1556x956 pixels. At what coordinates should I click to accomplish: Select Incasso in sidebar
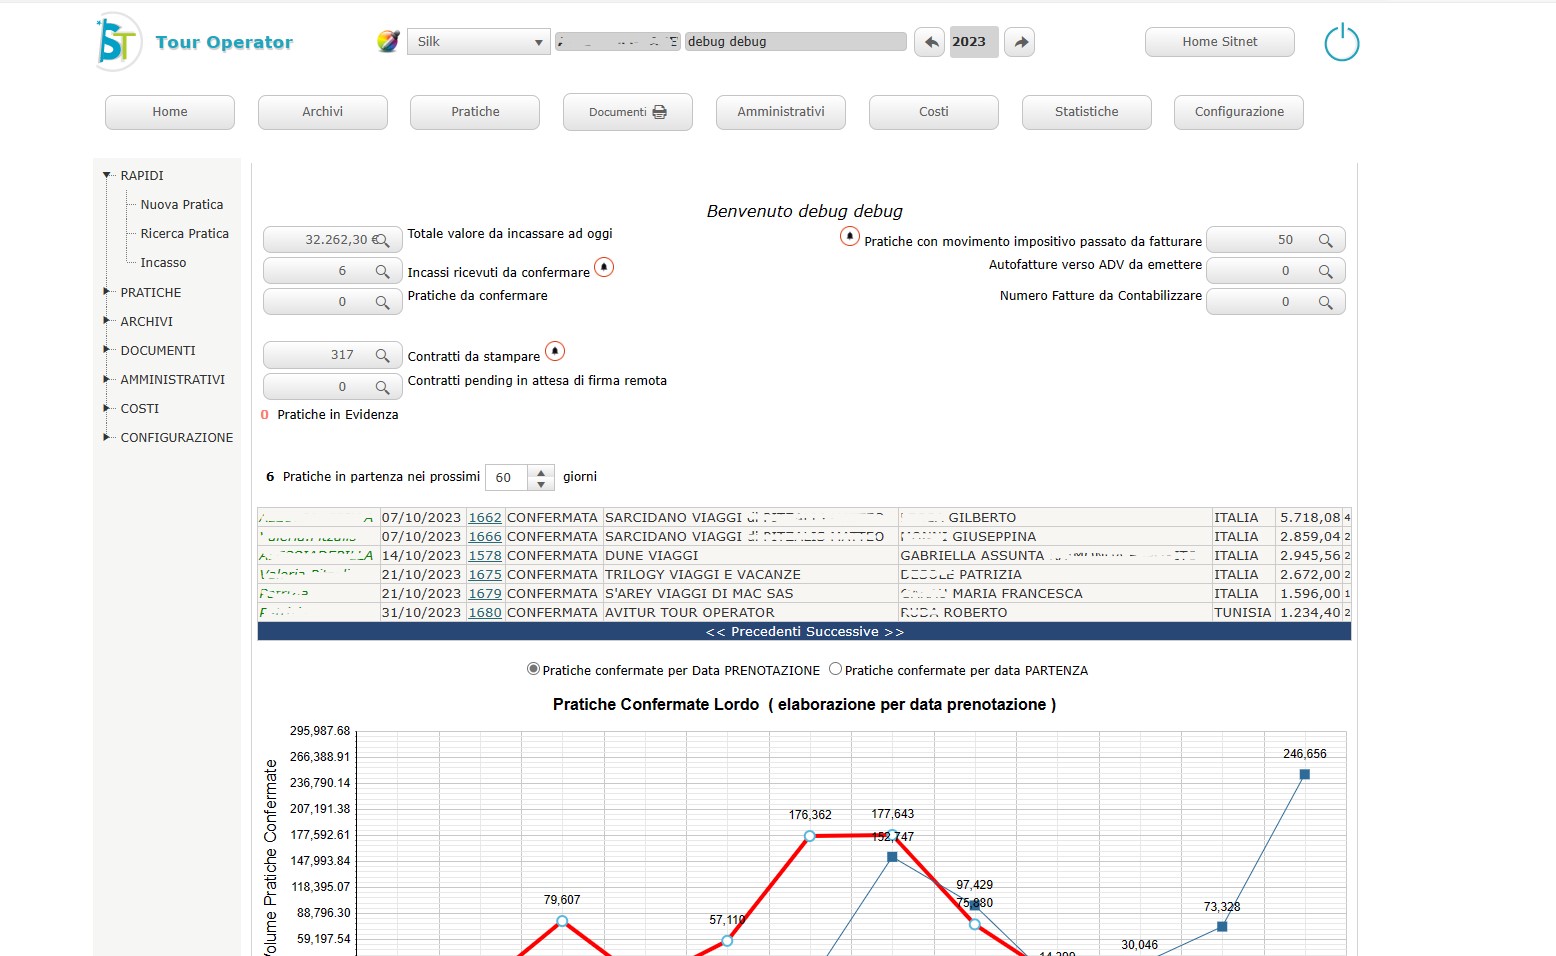(163, 262)
